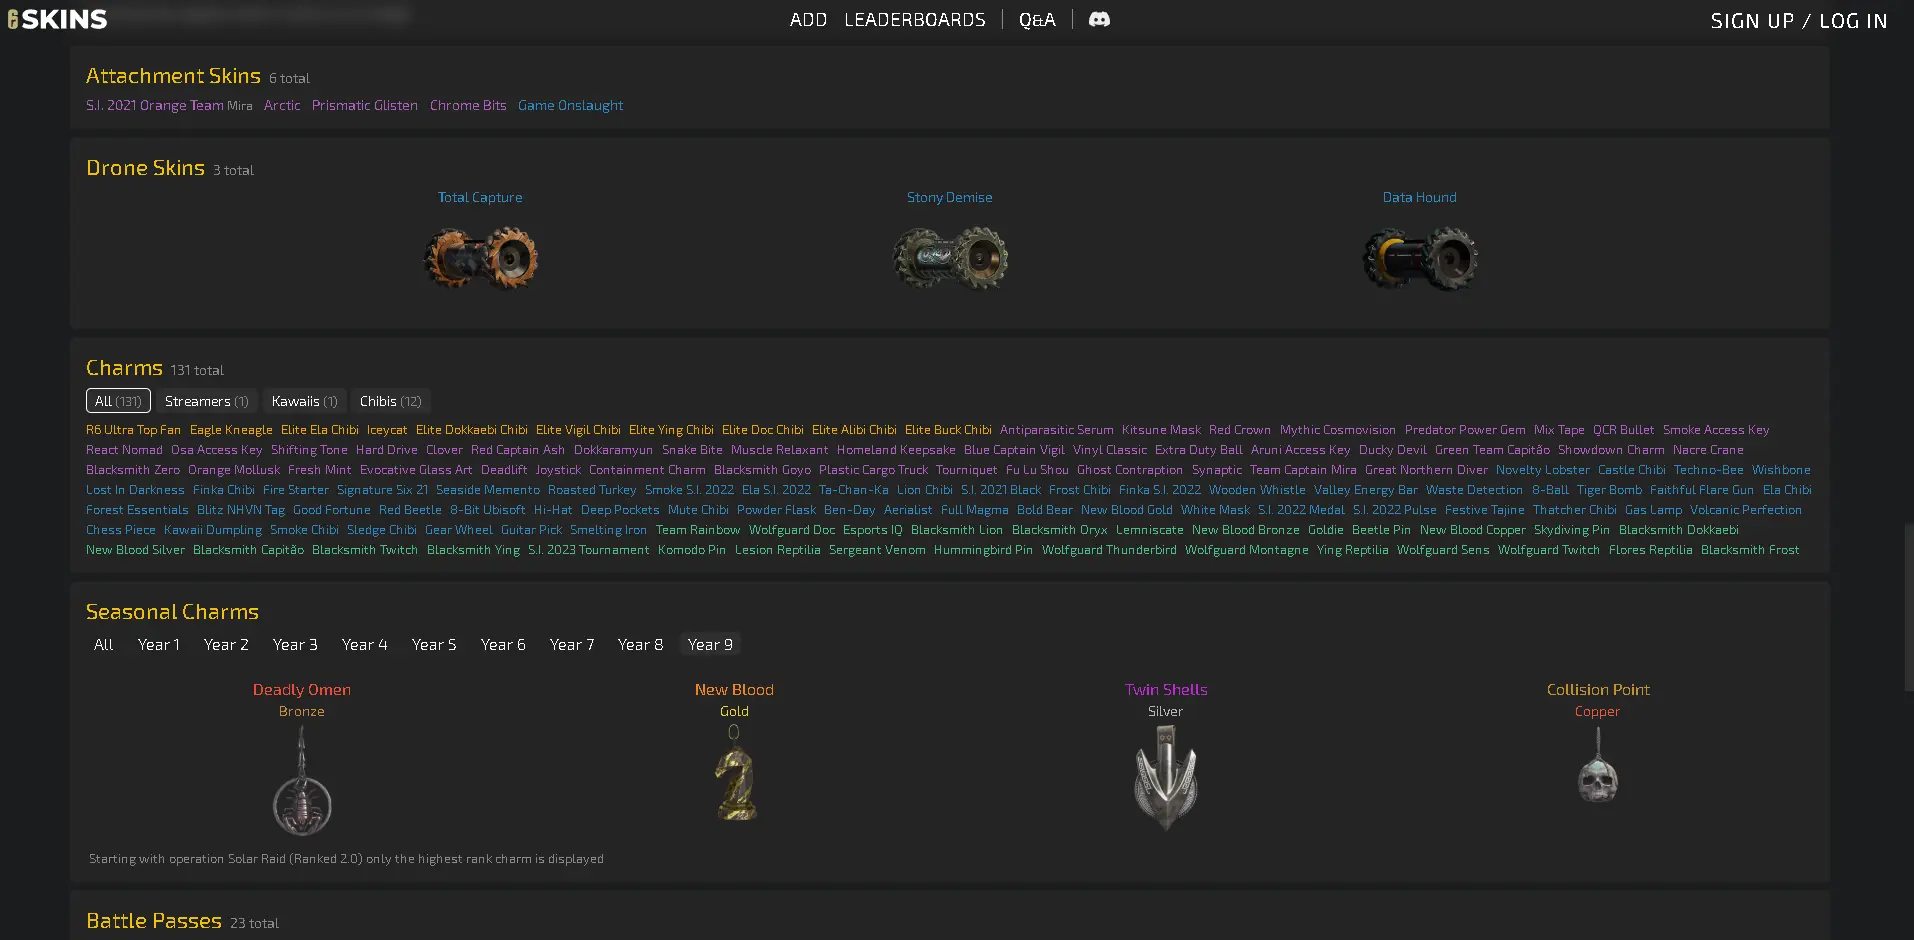Click the New Blood gold knight charm

pos(734,773)
